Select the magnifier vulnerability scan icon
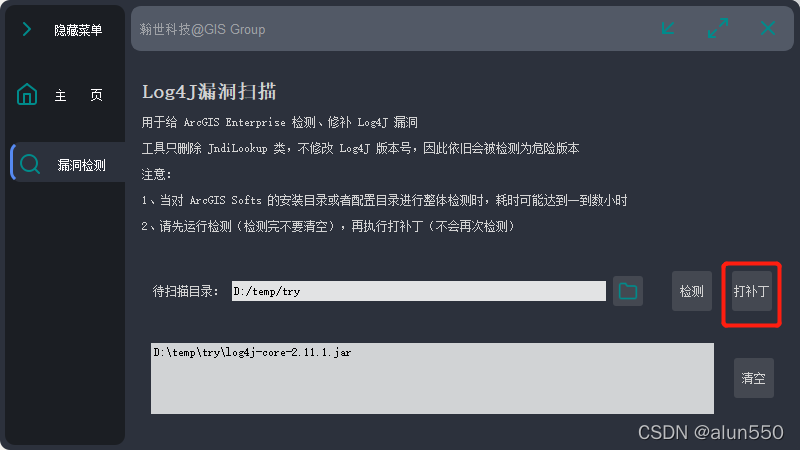This screenshot has width=800, height=450. pyautogui.click(x=30, y=164)
